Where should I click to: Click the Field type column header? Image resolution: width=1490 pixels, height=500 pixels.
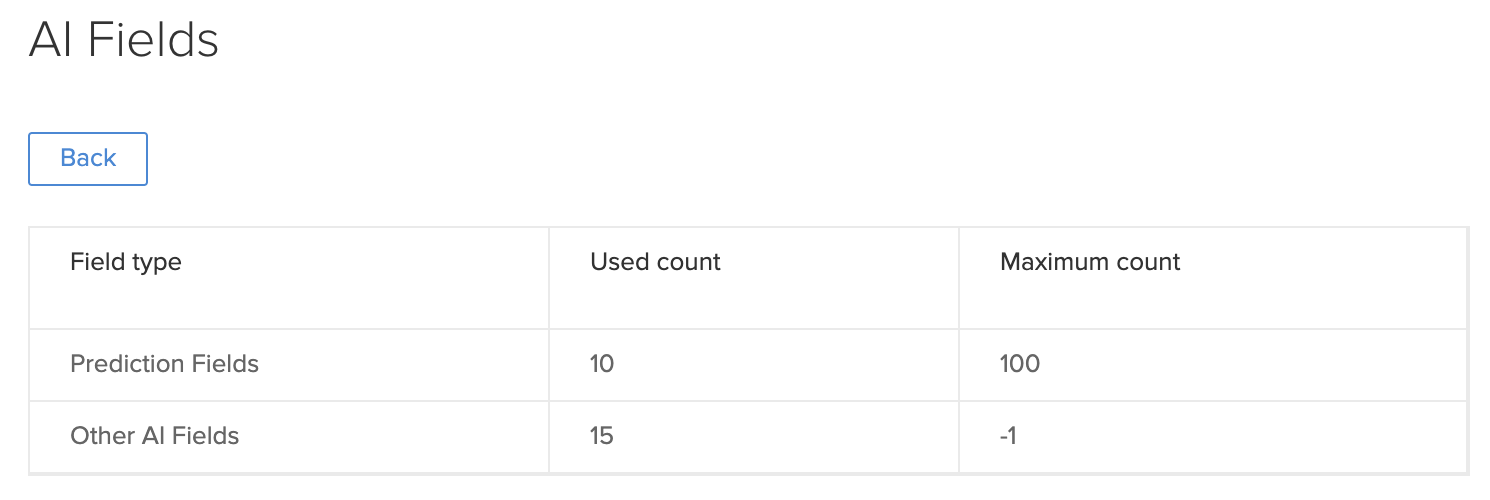click(x=126, y=262)
